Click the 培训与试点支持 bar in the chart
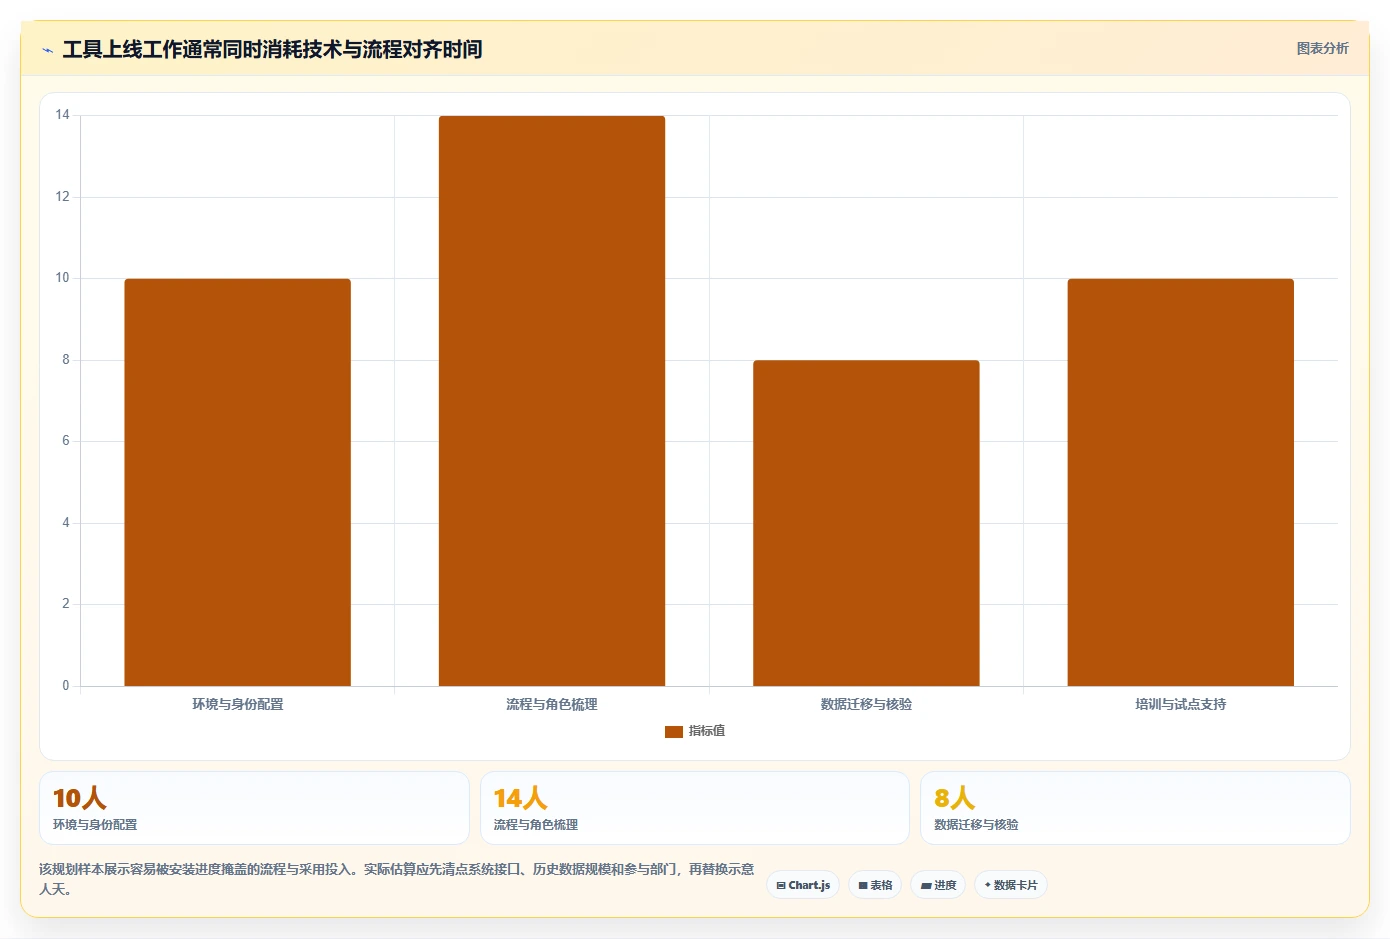 [1181, 482]
